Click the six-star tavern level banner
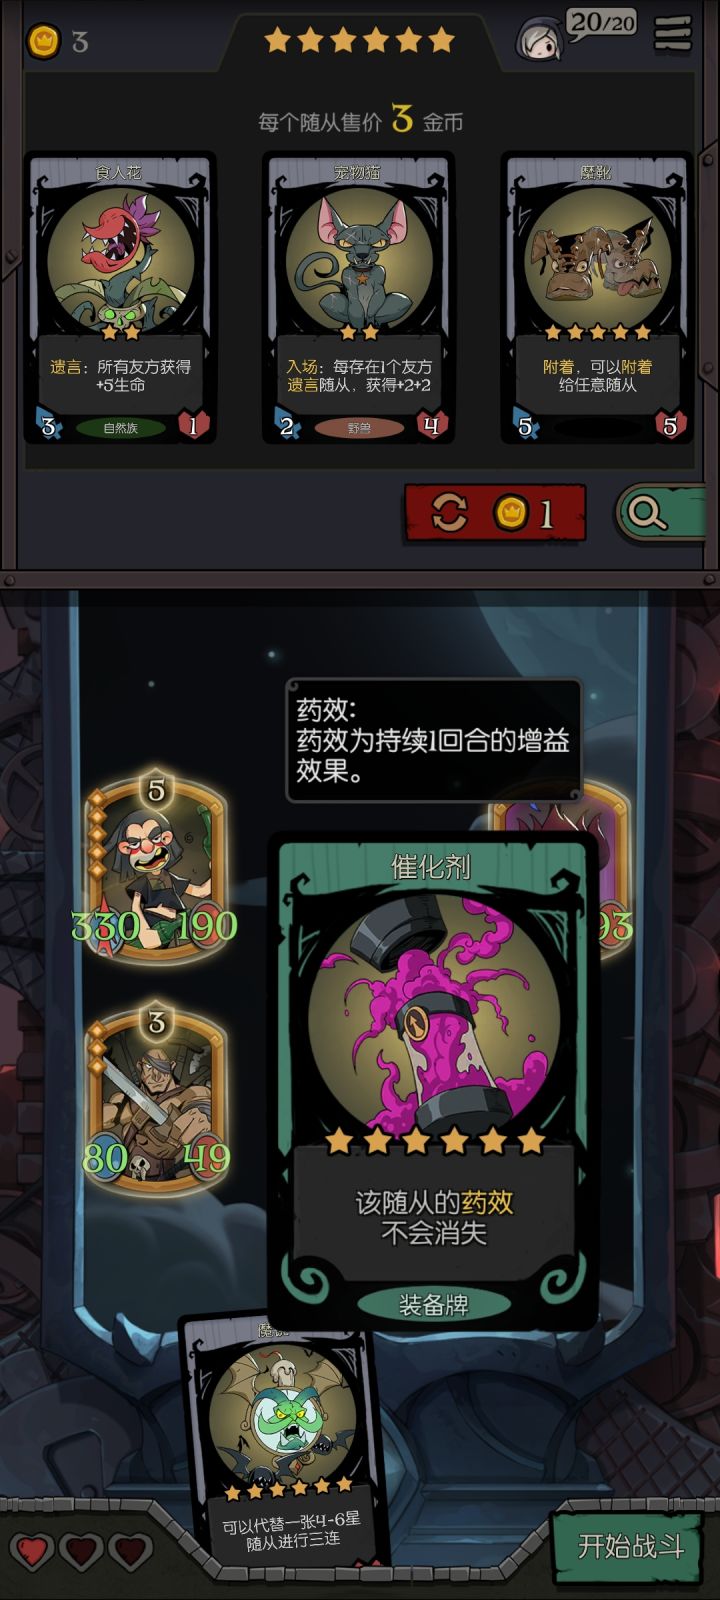Viewport: 720px width, 1600px height. coord(359,40)
